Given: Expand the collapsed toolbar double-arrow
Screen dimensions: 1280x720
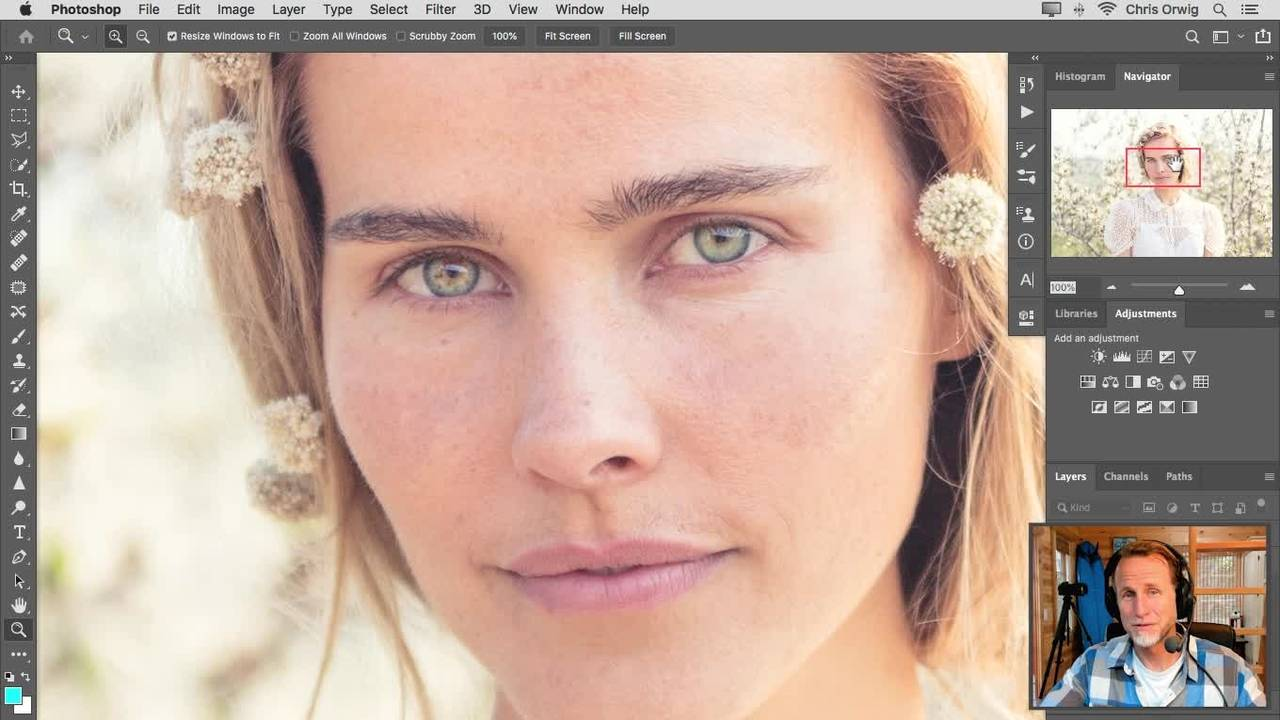Looking at the screenshot, I should [x=9, y=58].
